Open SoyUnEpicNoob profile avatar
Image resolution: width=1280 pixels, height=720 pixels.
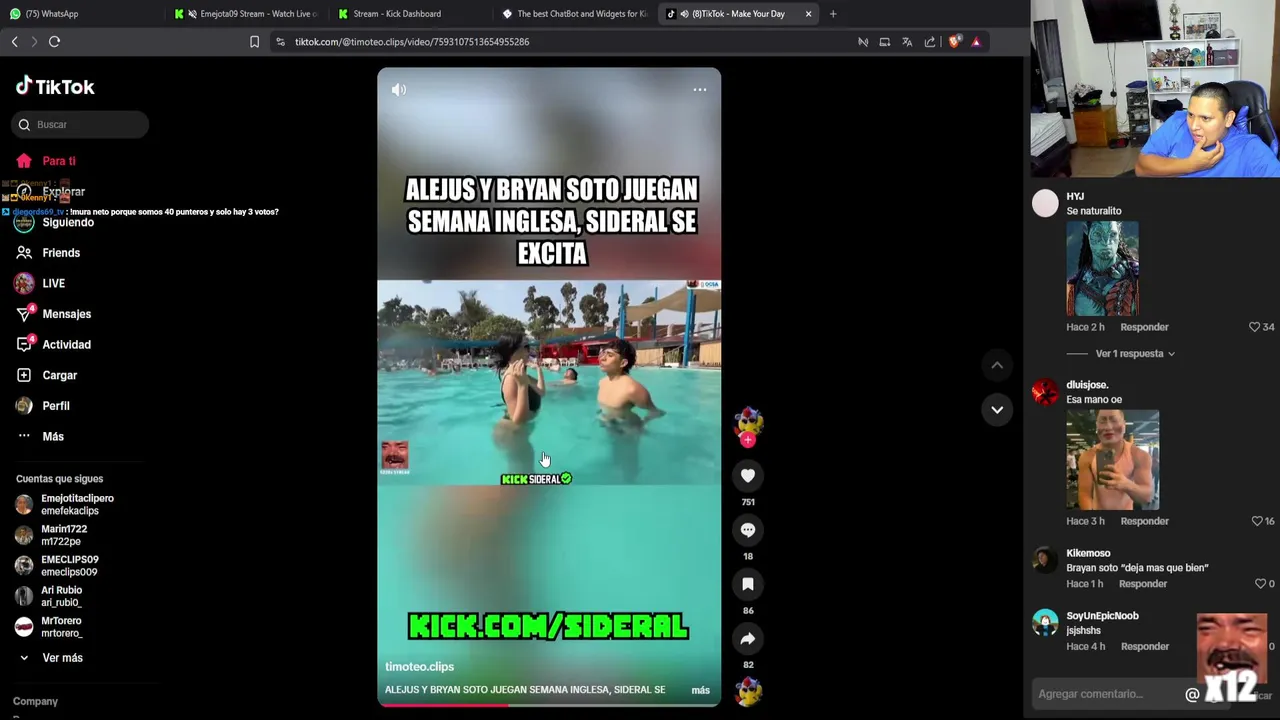pyautogui.click(x=1045, y=623)
